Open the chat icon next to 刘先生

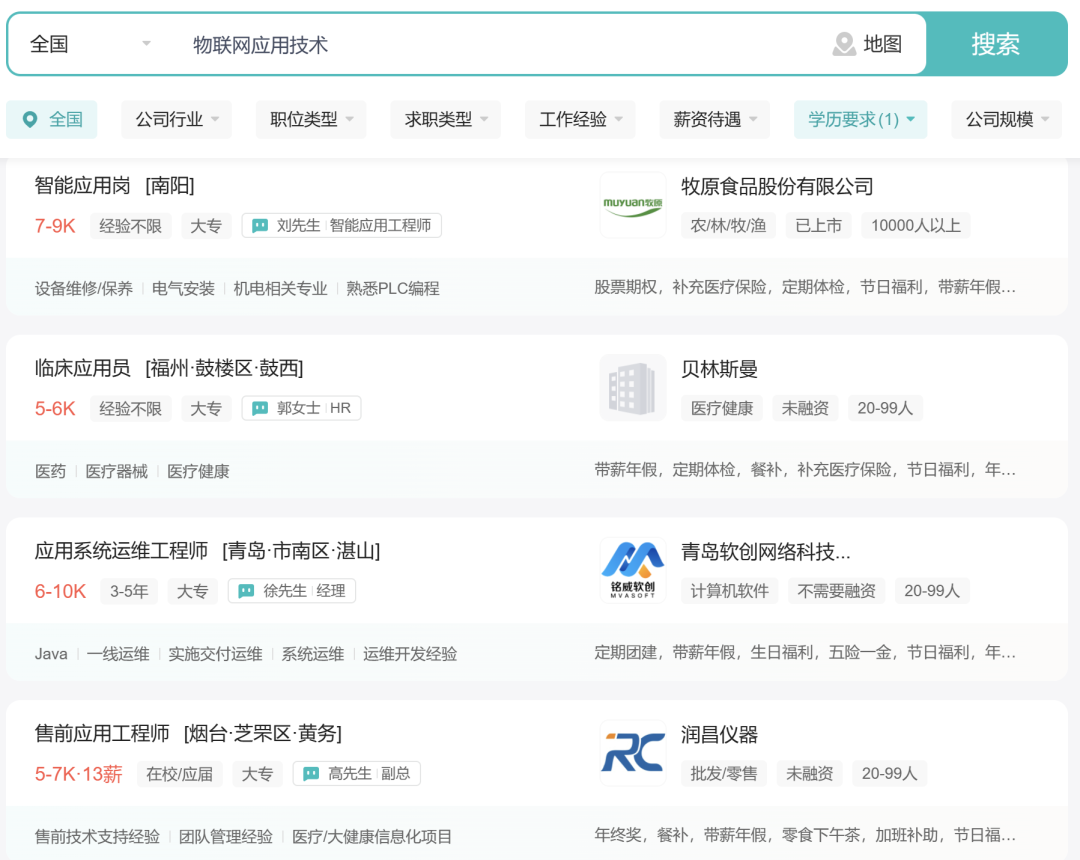pyautogui.click(x=260, y=226)
